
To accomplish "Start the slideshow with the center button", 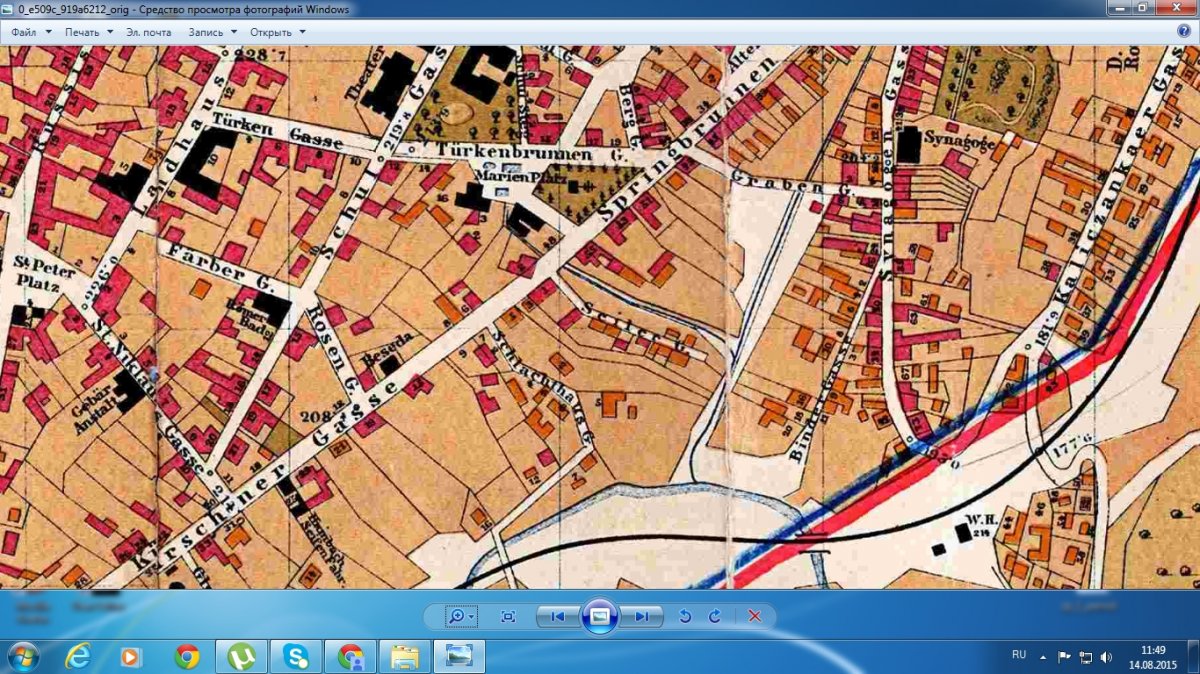I will point(599,616).
